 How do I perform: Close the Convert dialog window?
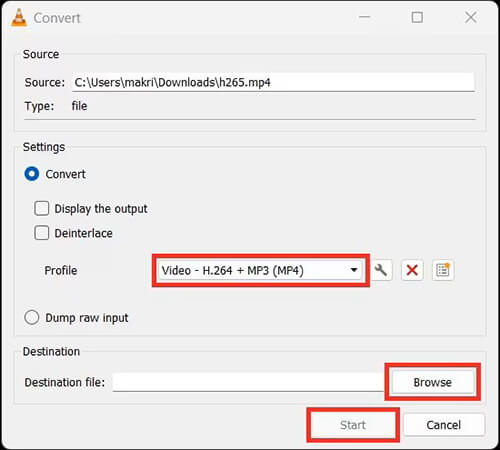[471, 17]
